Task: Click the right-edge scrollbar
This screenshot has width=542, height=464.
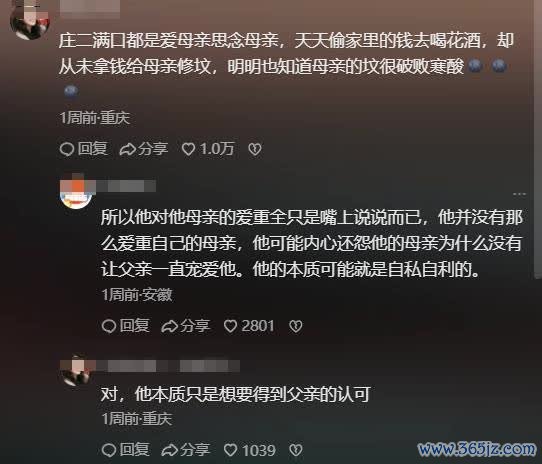Action: coord(538,138)
